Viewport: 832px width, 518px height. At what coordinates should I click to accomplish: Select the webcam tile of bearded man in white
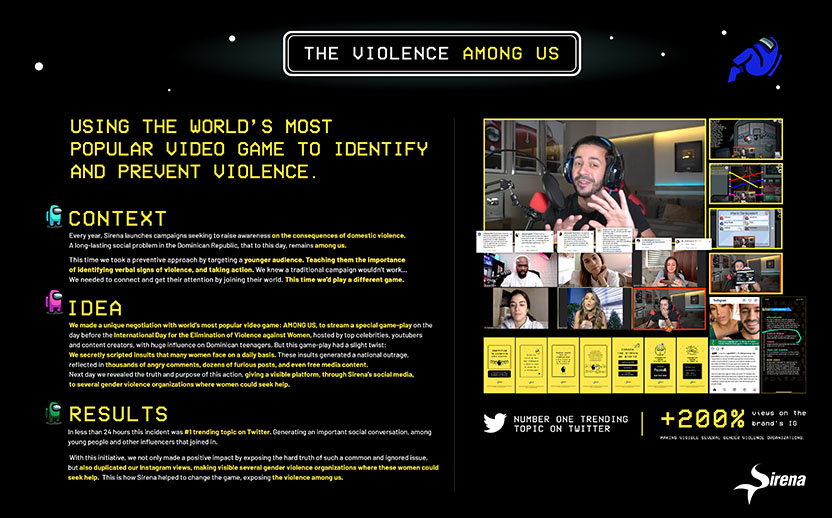pos(520,270)
